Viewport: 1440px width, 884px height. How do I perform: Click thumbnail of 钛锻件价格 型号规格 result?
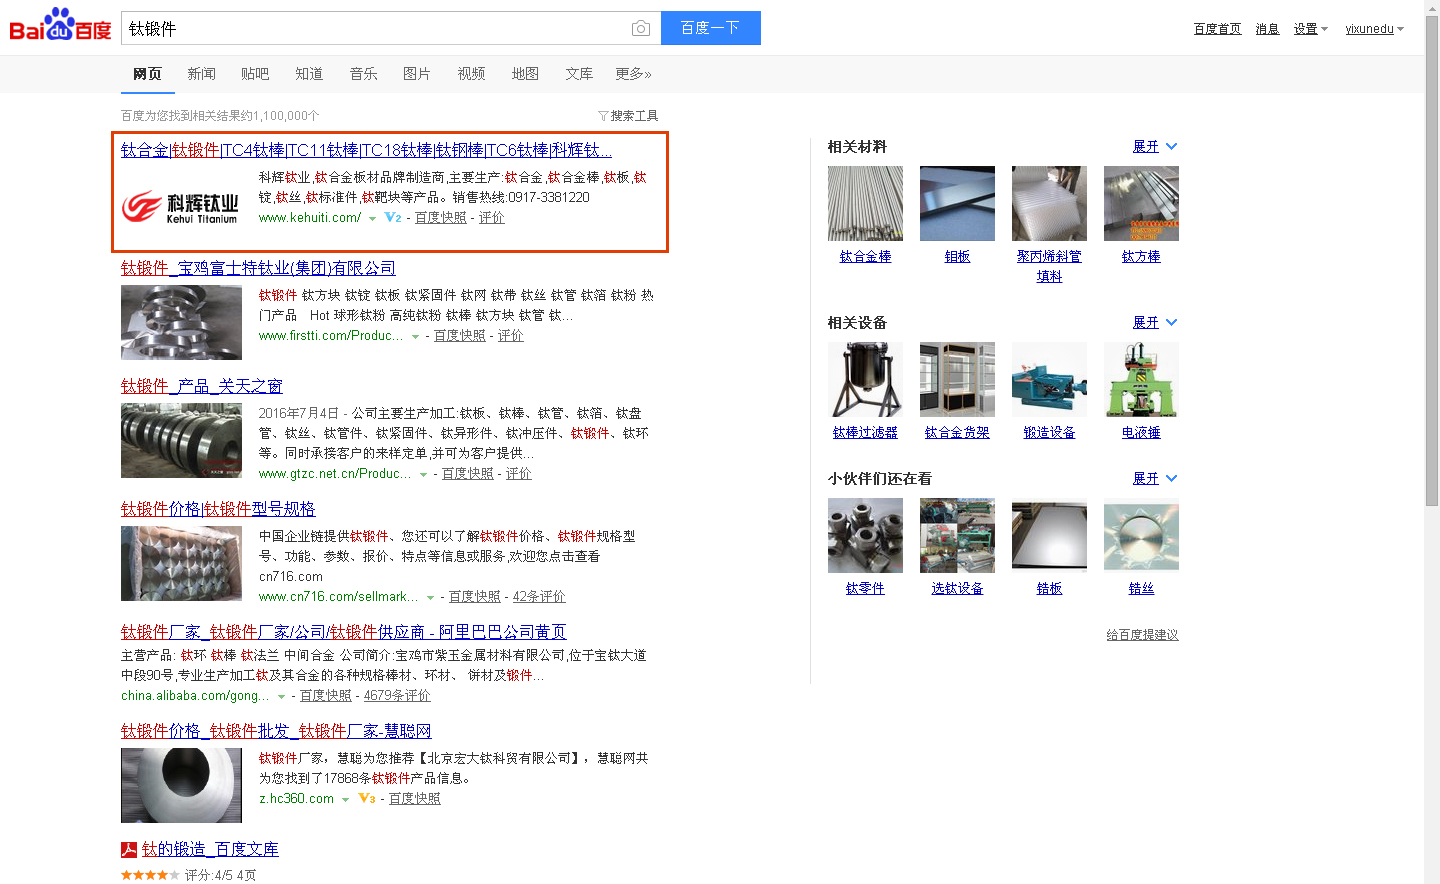[x=181, y=564]
